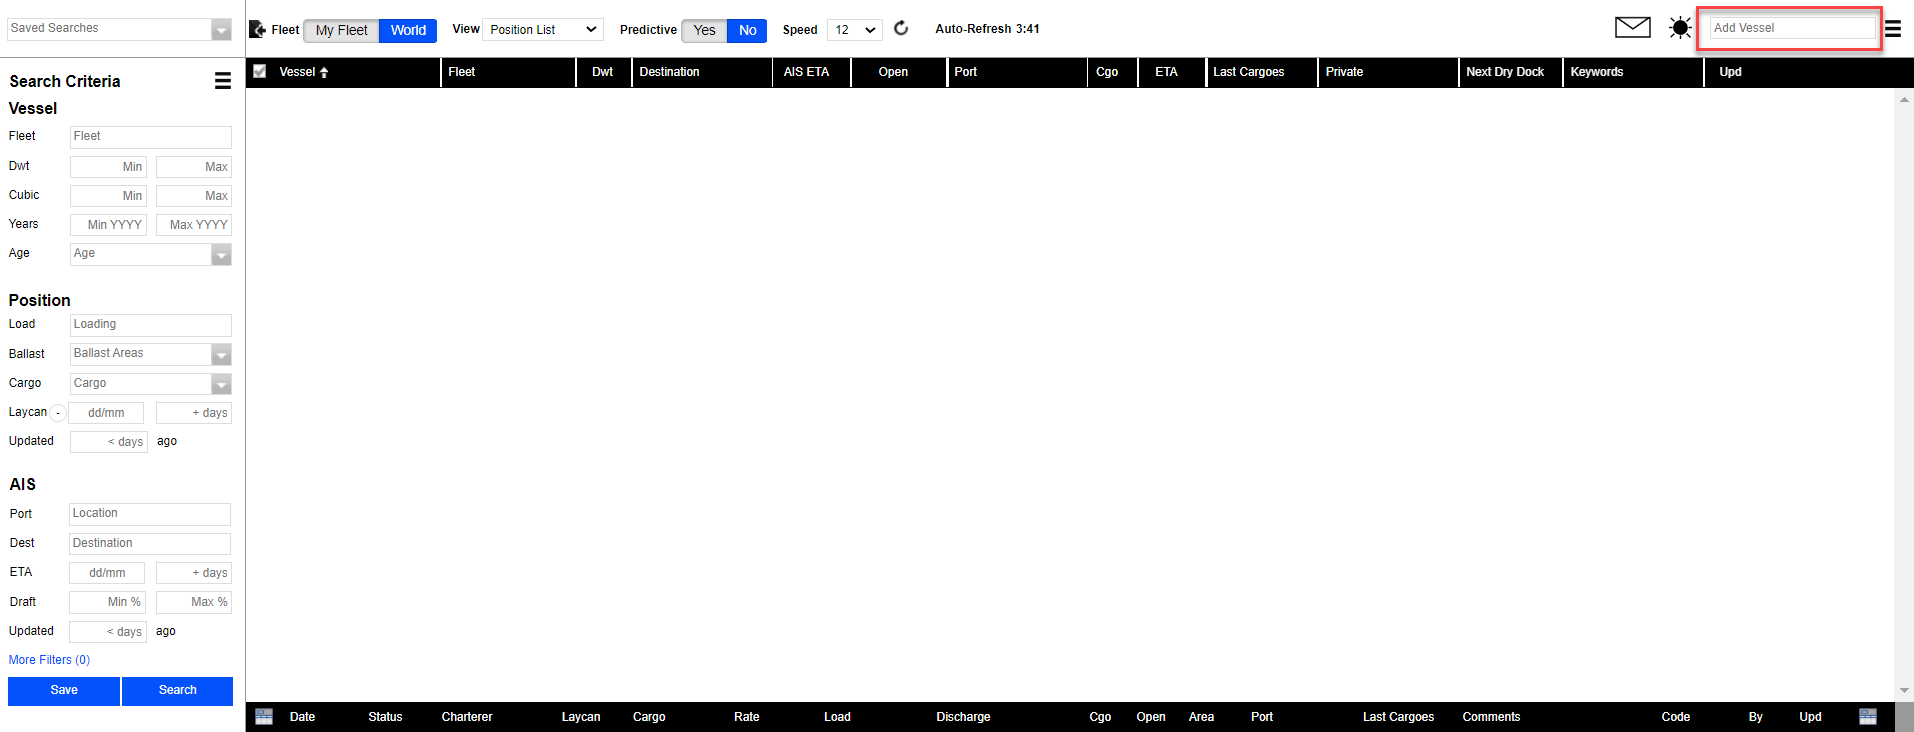The height and width of the screenshot is (732, 1914).
Task: Click the bottom-left table grid icon
Action: point(264,717)
